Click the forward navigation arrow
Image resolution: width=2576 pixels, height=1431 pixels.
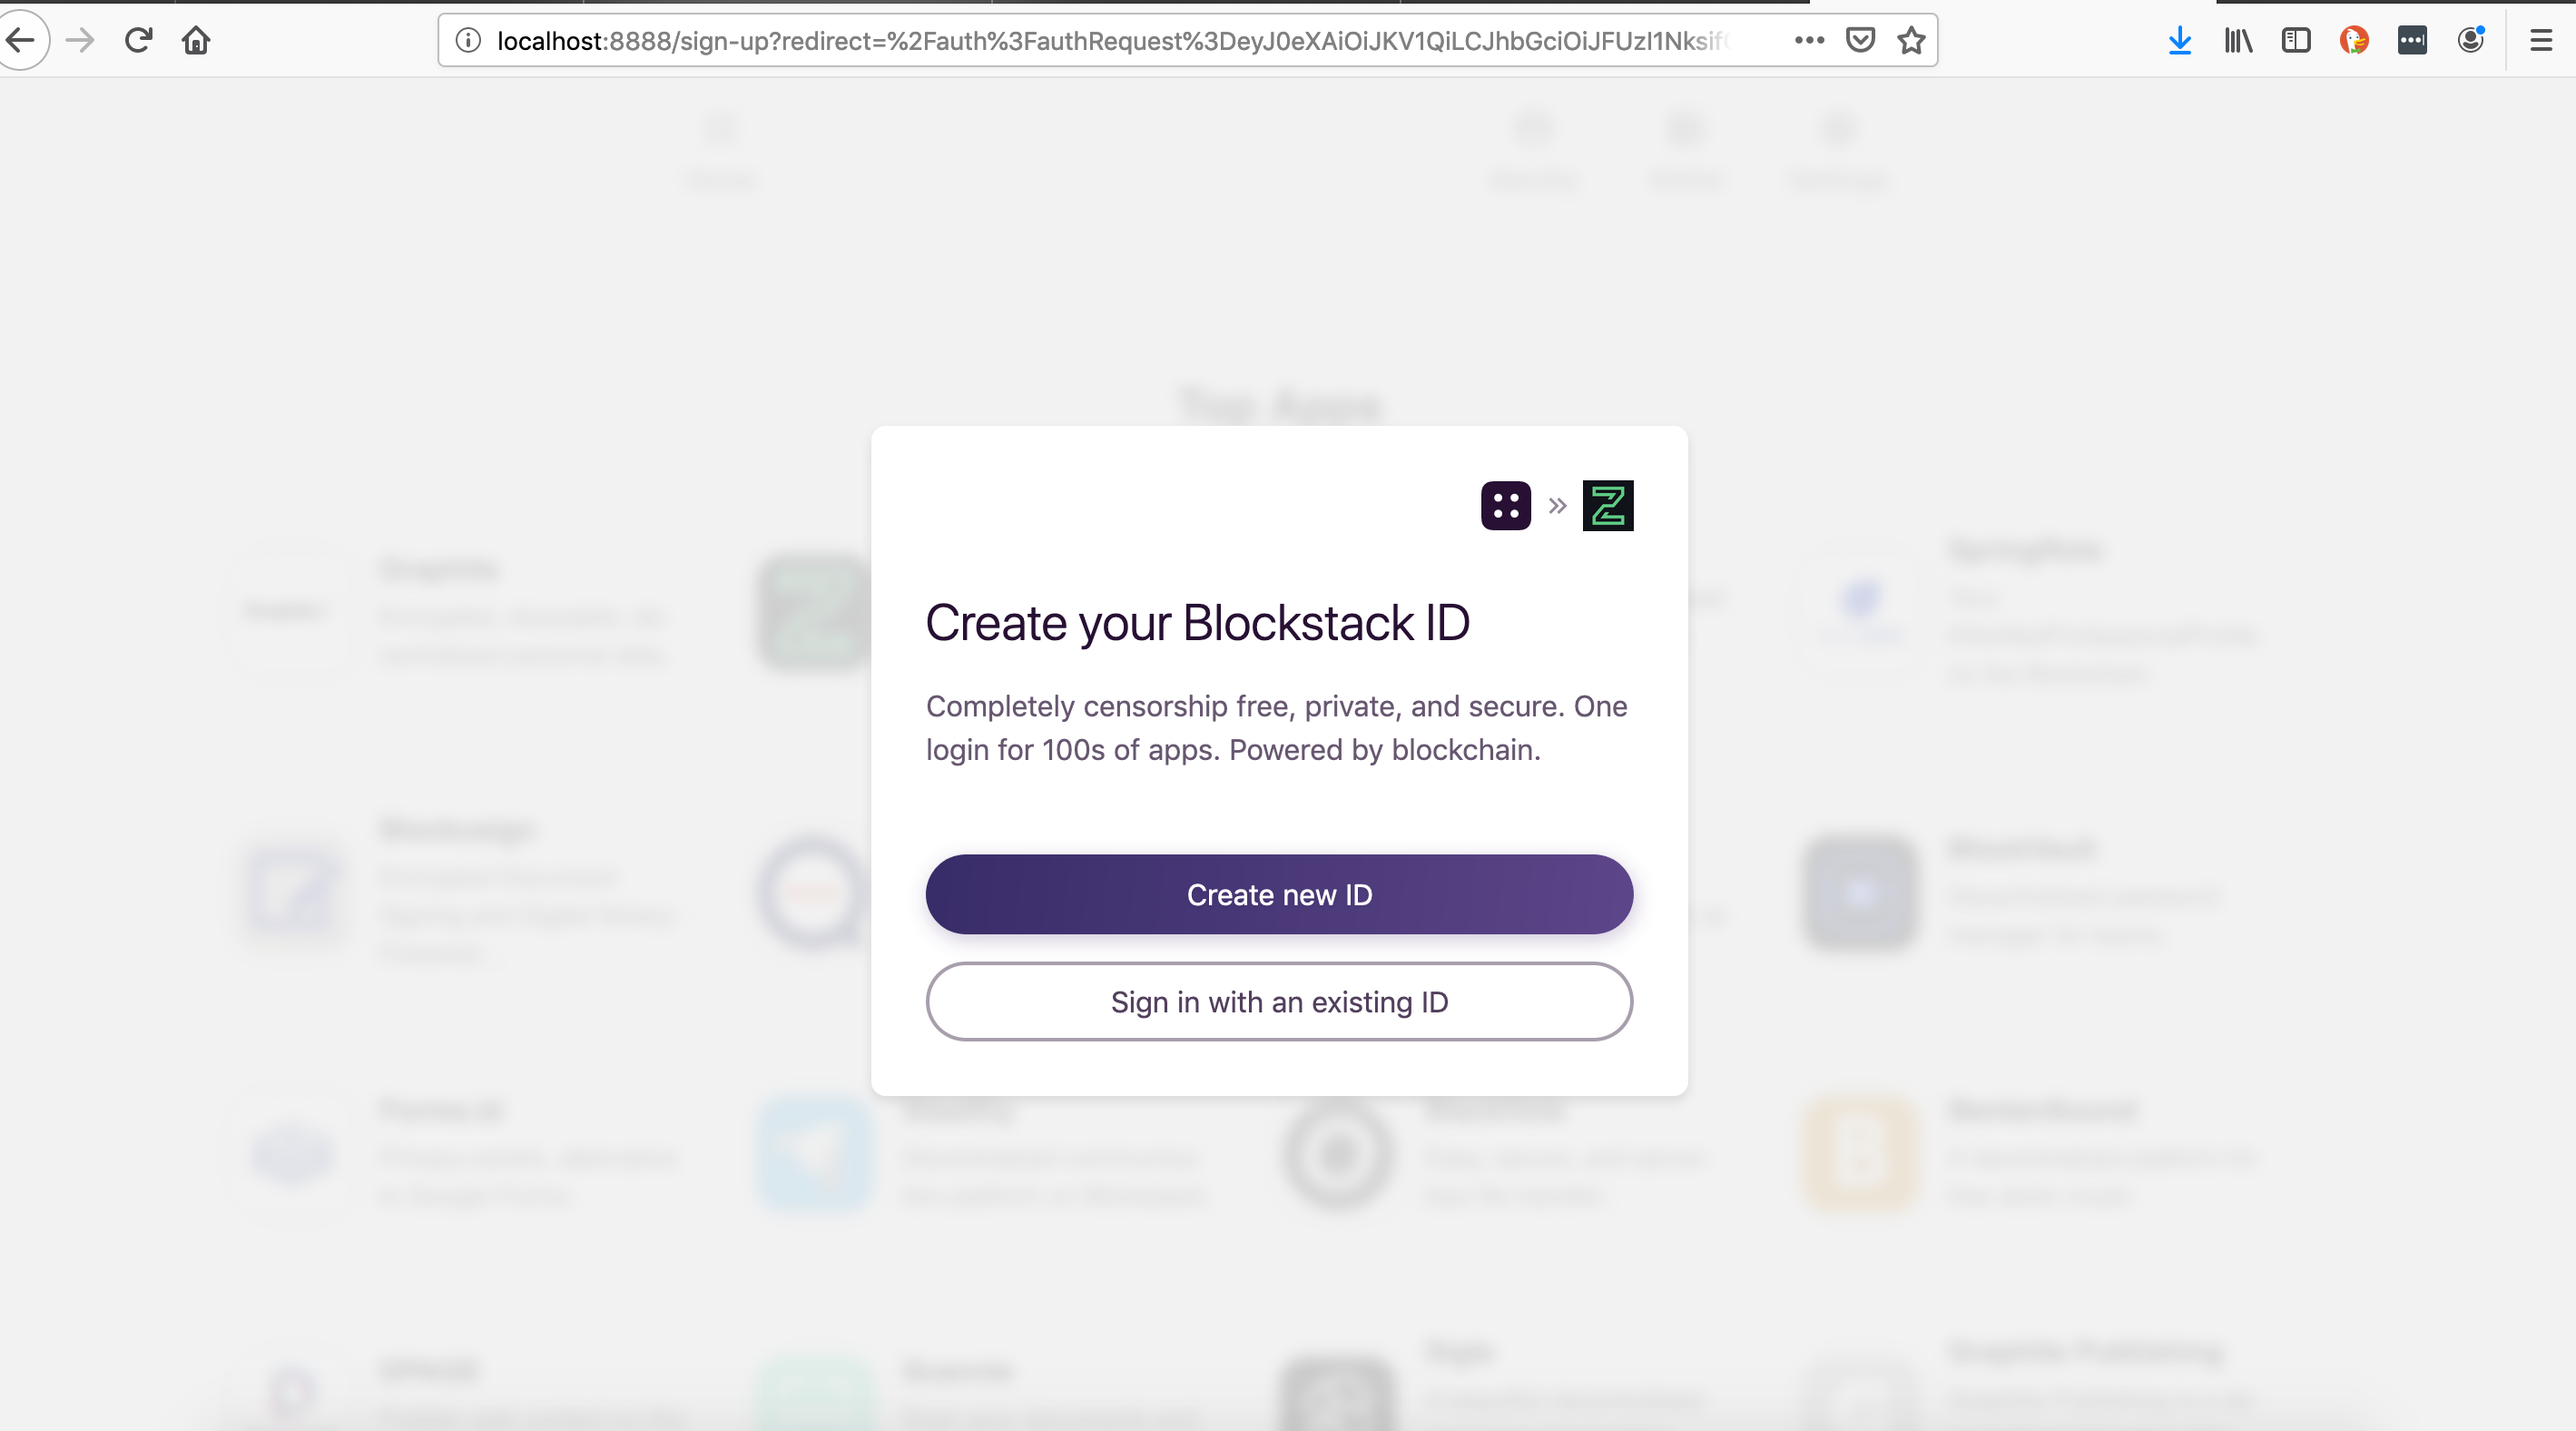point(80,40)
